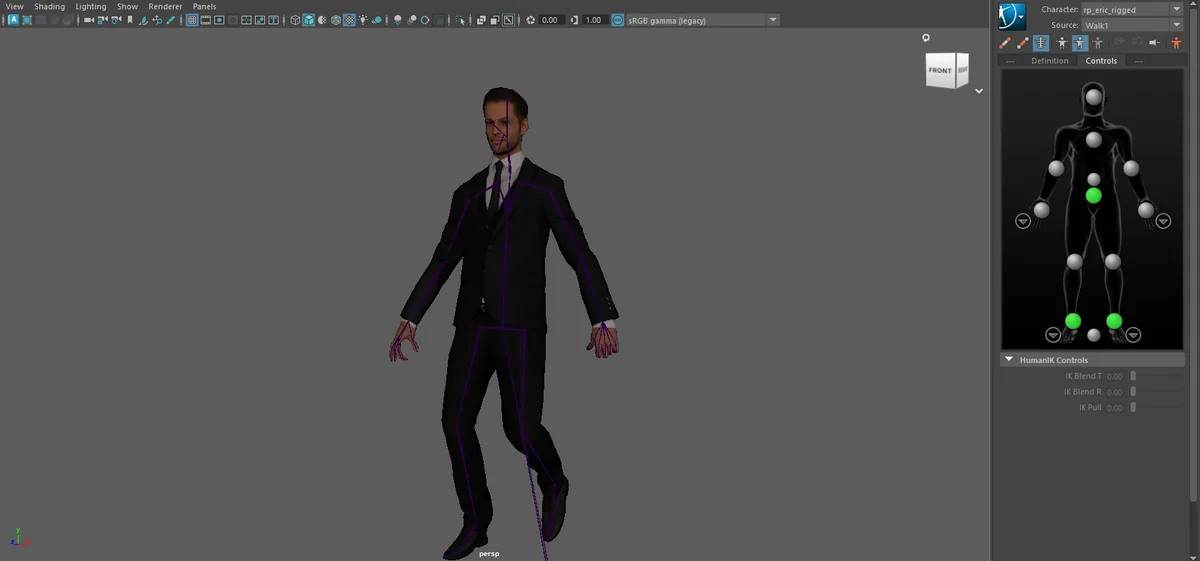Screen dimensions: 1200x561
Task: Switch viewport to Wireframe display
Action: (x=295, y=20)
